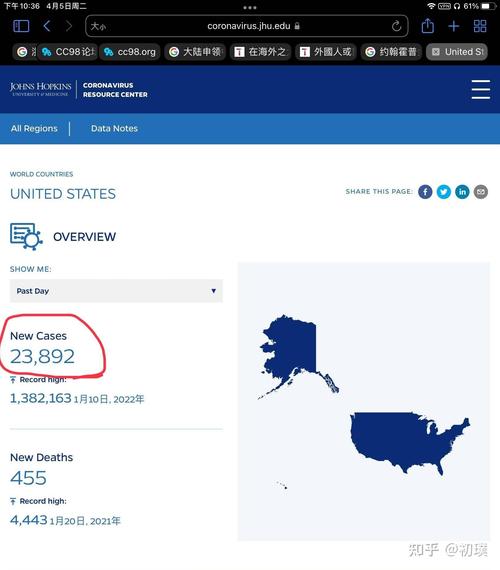Toggle the Safari sidebar icon

tap(21, 26)
